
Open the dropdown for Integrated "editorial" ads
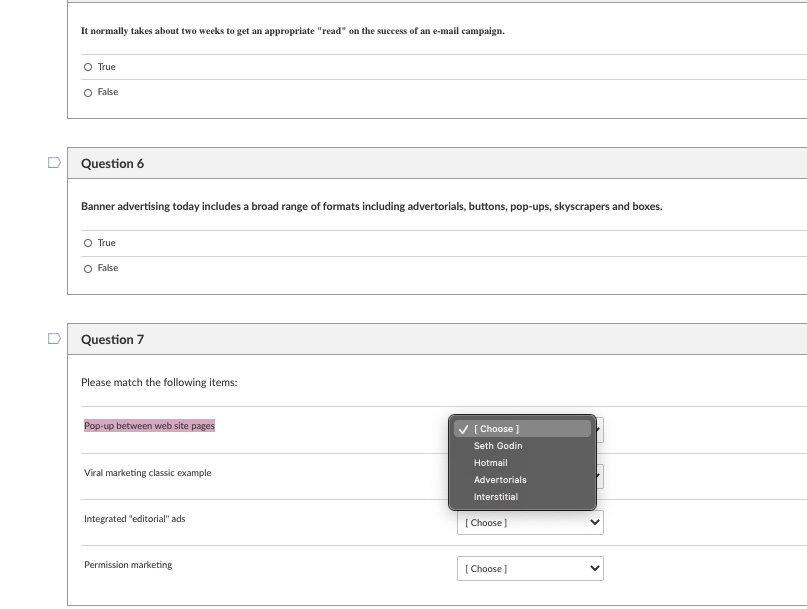(x=530, y=522)
